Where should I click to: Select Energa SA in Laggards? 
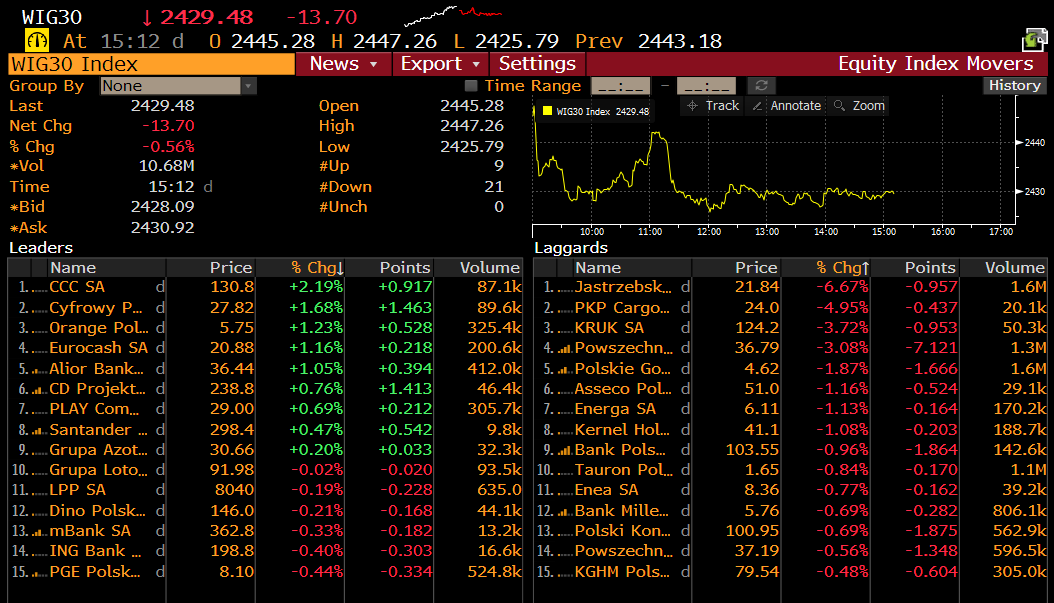790,409
